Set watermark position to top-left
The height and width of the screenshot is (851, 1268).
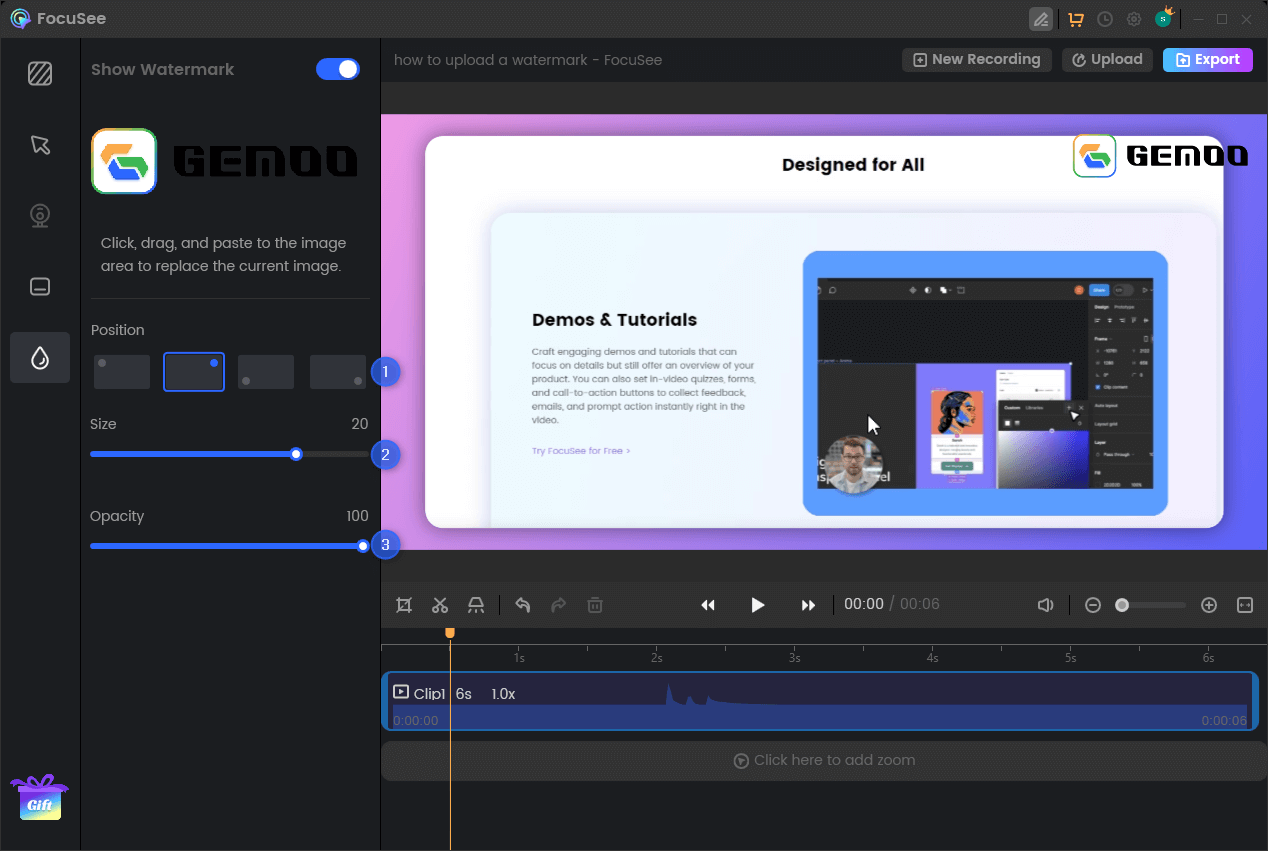122,372
